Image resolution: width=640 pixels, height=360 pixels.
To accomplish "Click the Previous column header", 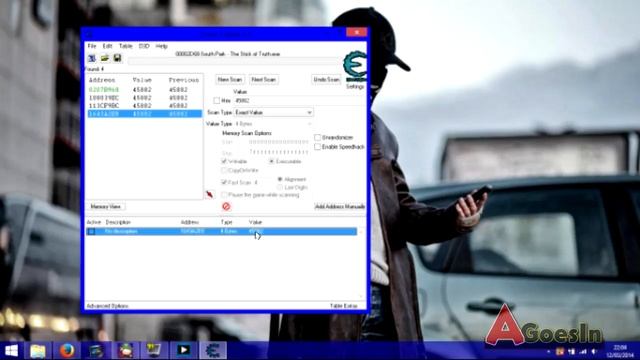I will tap(184, 80).
